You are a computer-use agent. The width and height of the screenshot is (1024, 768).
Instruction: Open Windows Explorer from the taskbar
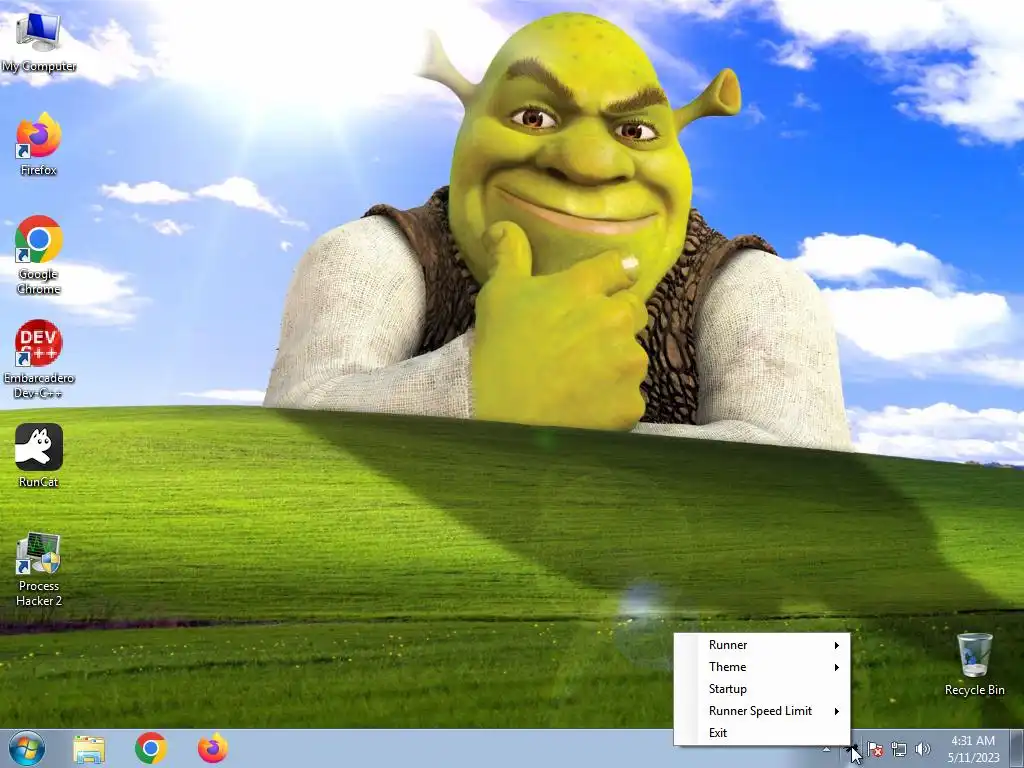(89, 749)
